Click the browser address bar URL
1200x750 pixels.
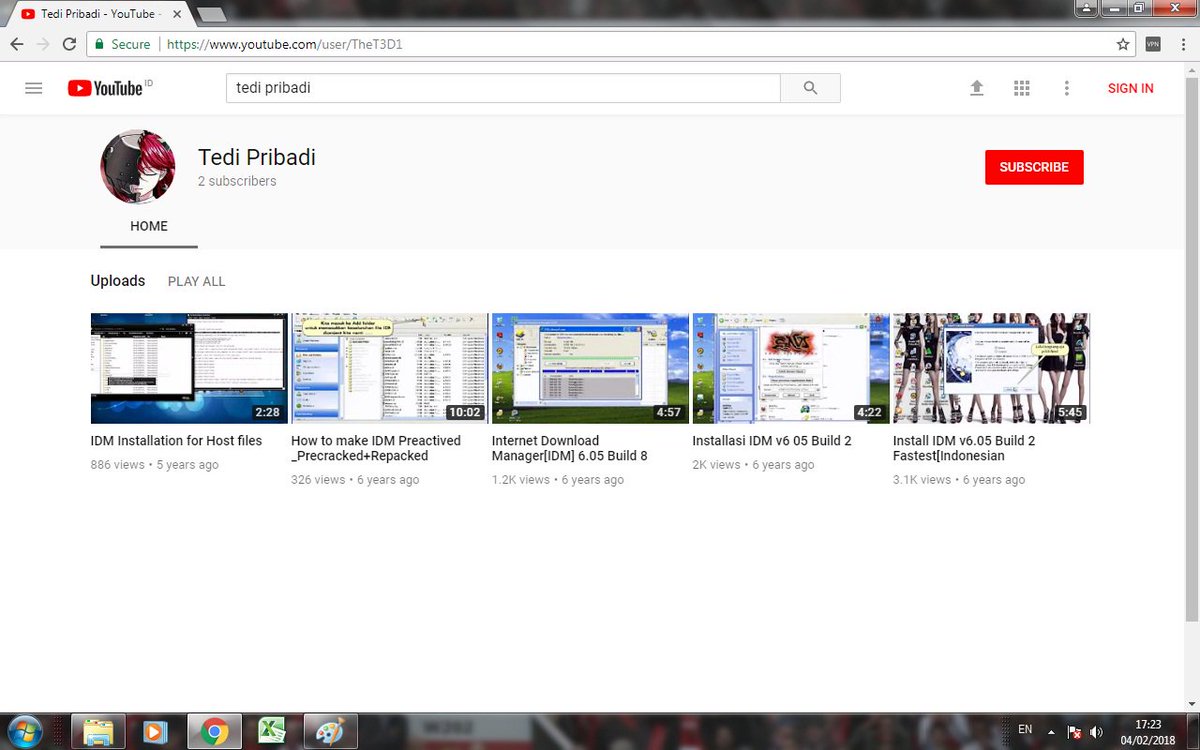click(x=285, y=45)
